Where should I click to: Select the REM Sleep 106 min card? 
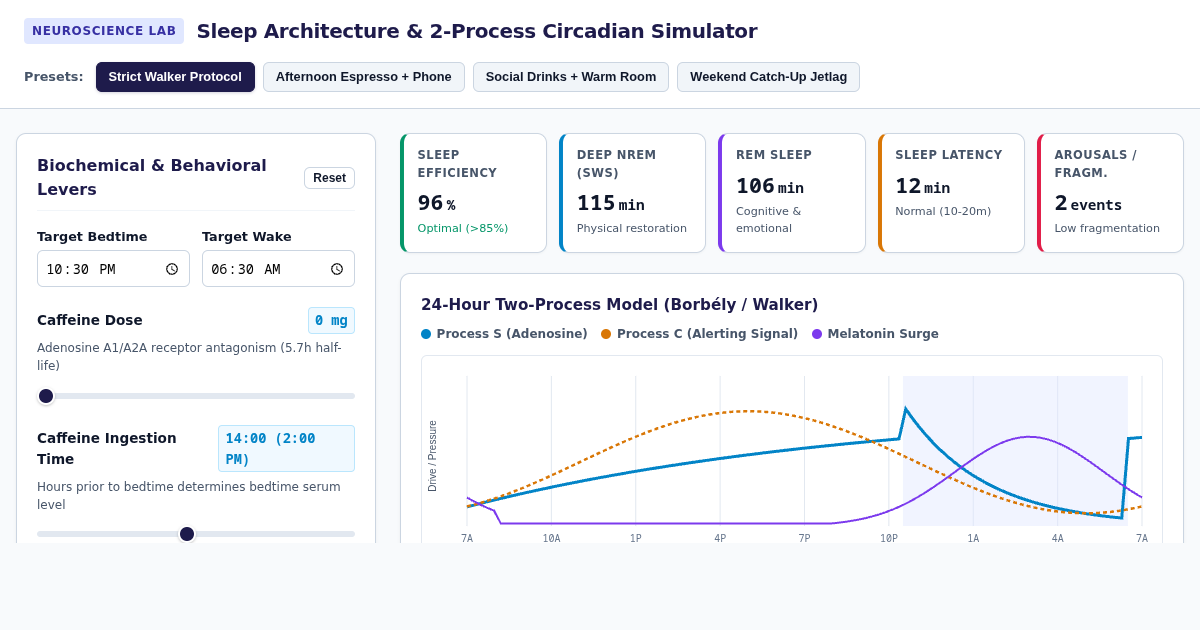coord(792,193)
